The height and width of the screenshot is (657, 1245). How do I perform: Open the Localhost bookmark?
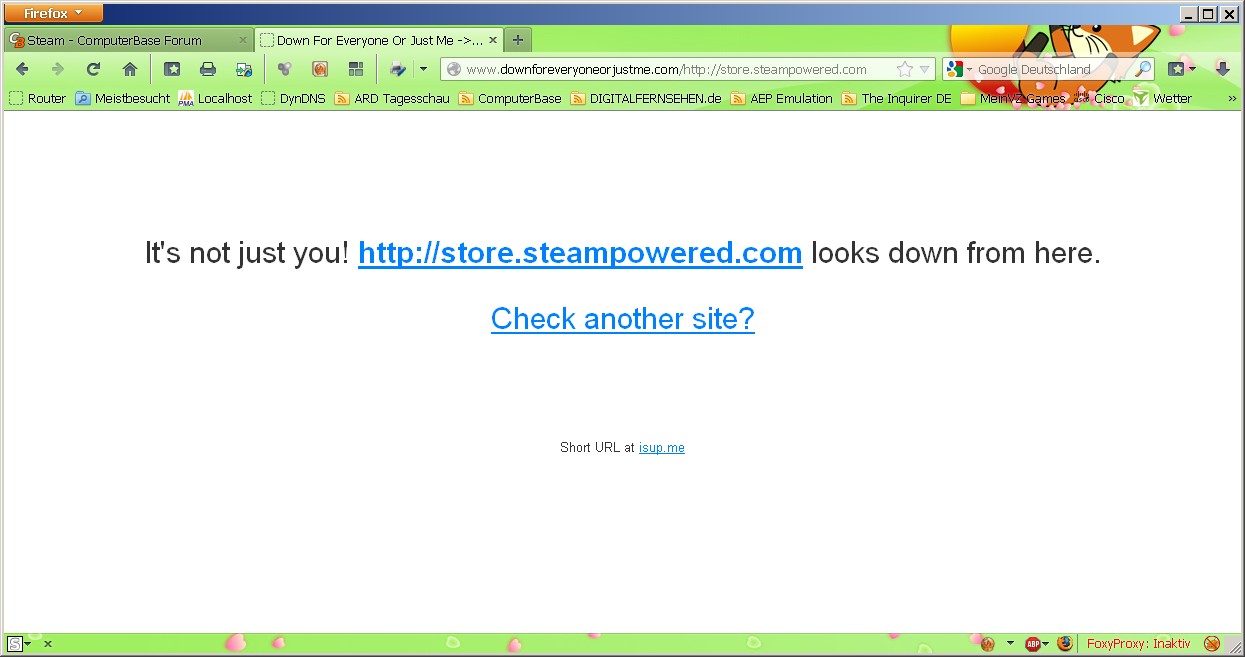[215, 98]
